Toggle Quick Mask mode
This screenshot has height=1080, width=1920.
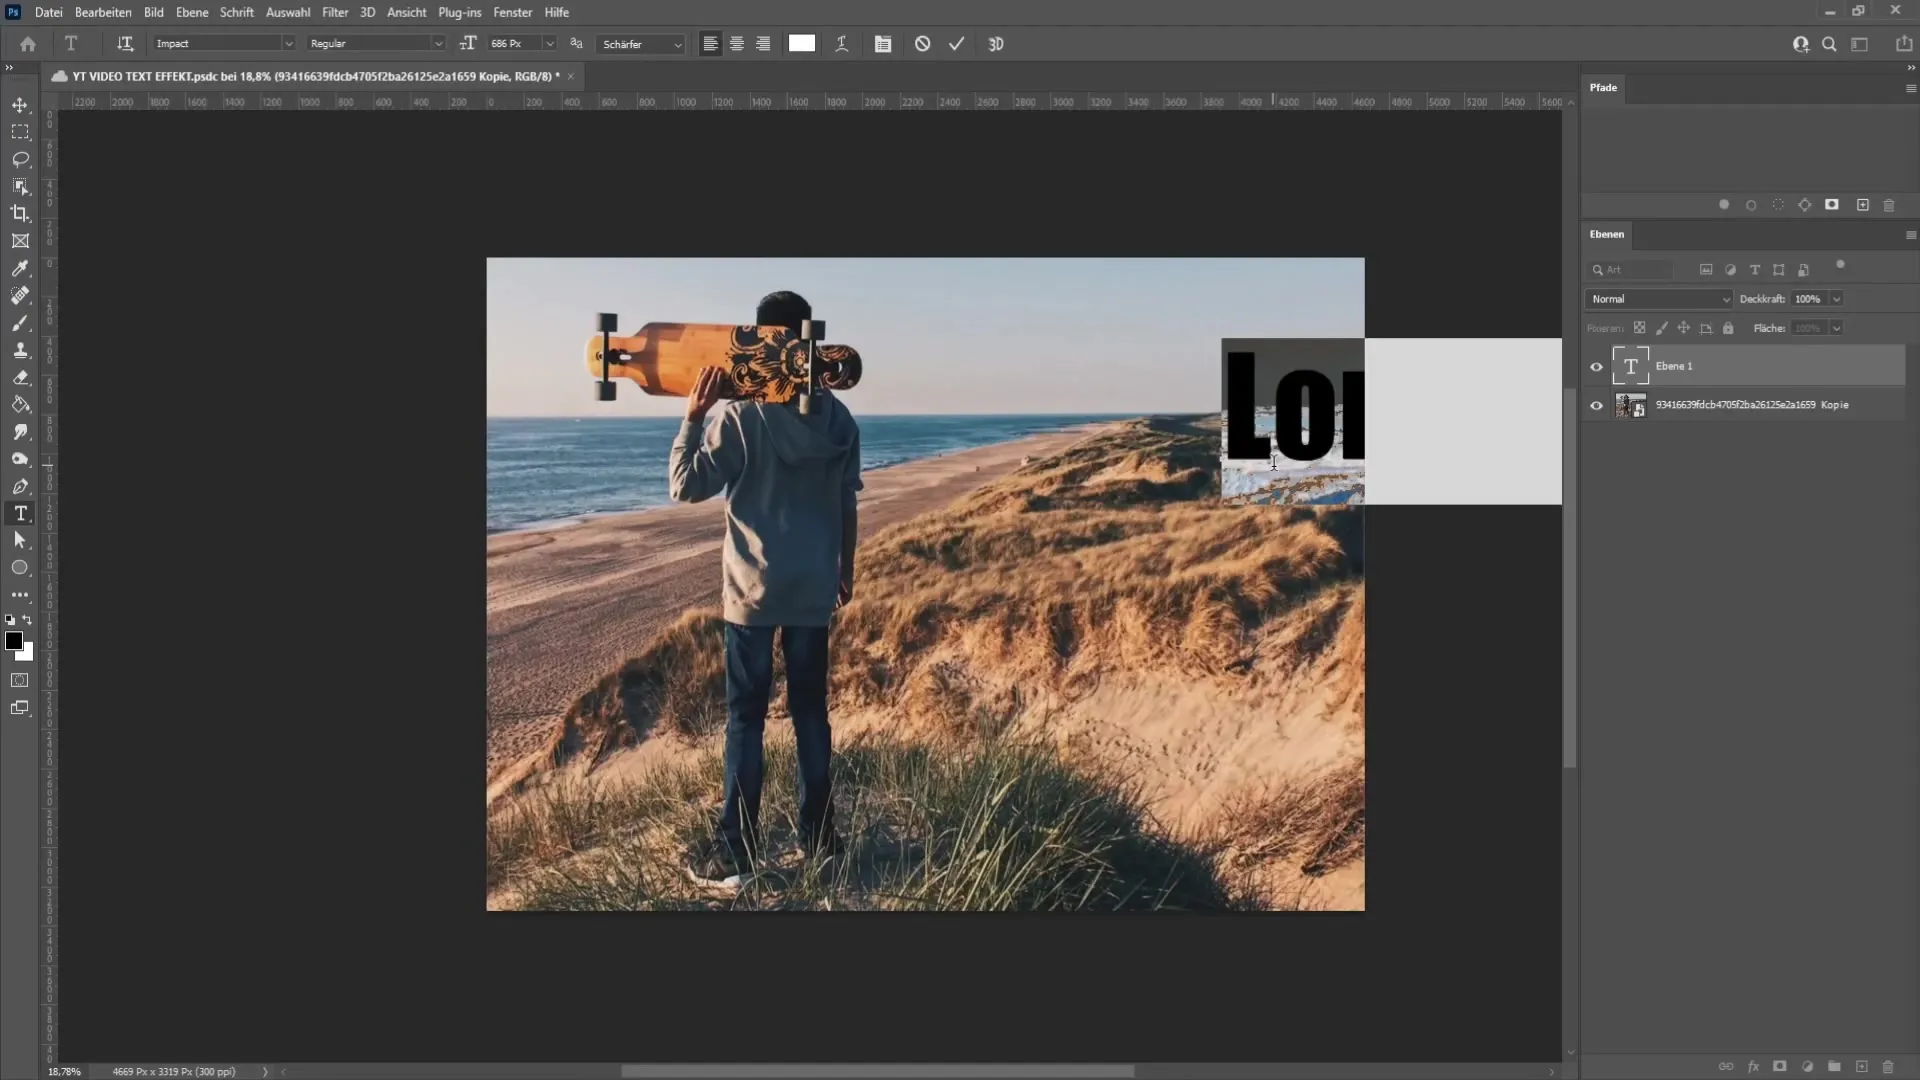19,680
